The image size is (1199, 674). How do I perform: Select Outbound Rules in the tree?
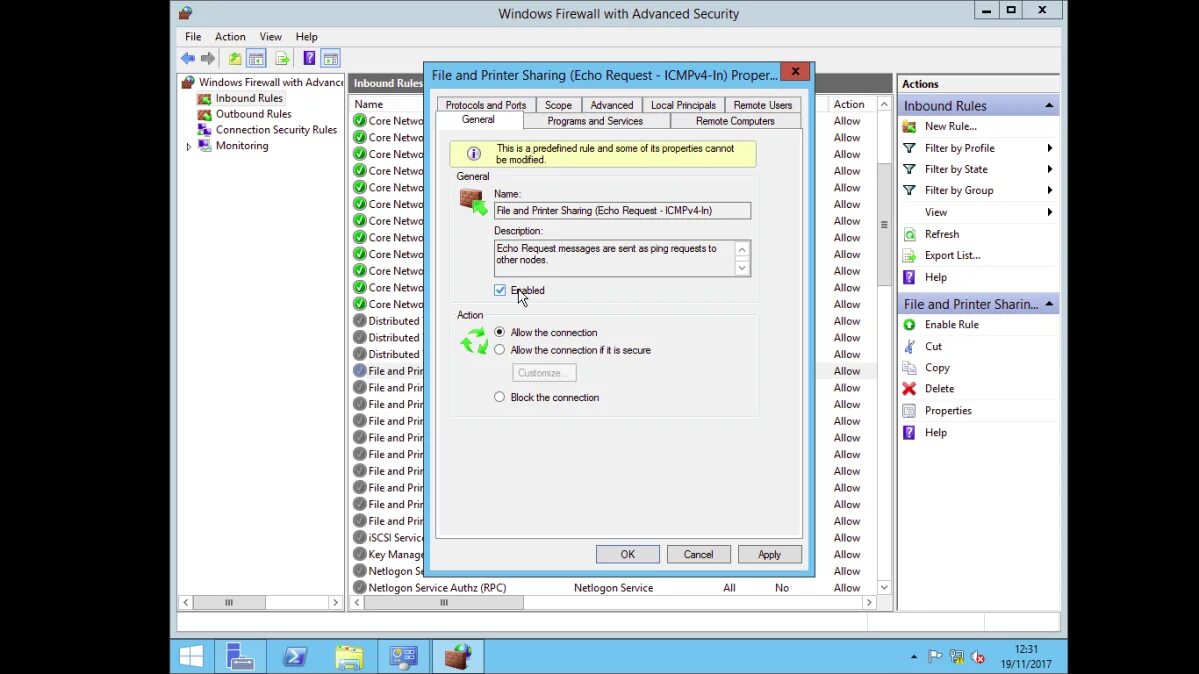[253, 114]
